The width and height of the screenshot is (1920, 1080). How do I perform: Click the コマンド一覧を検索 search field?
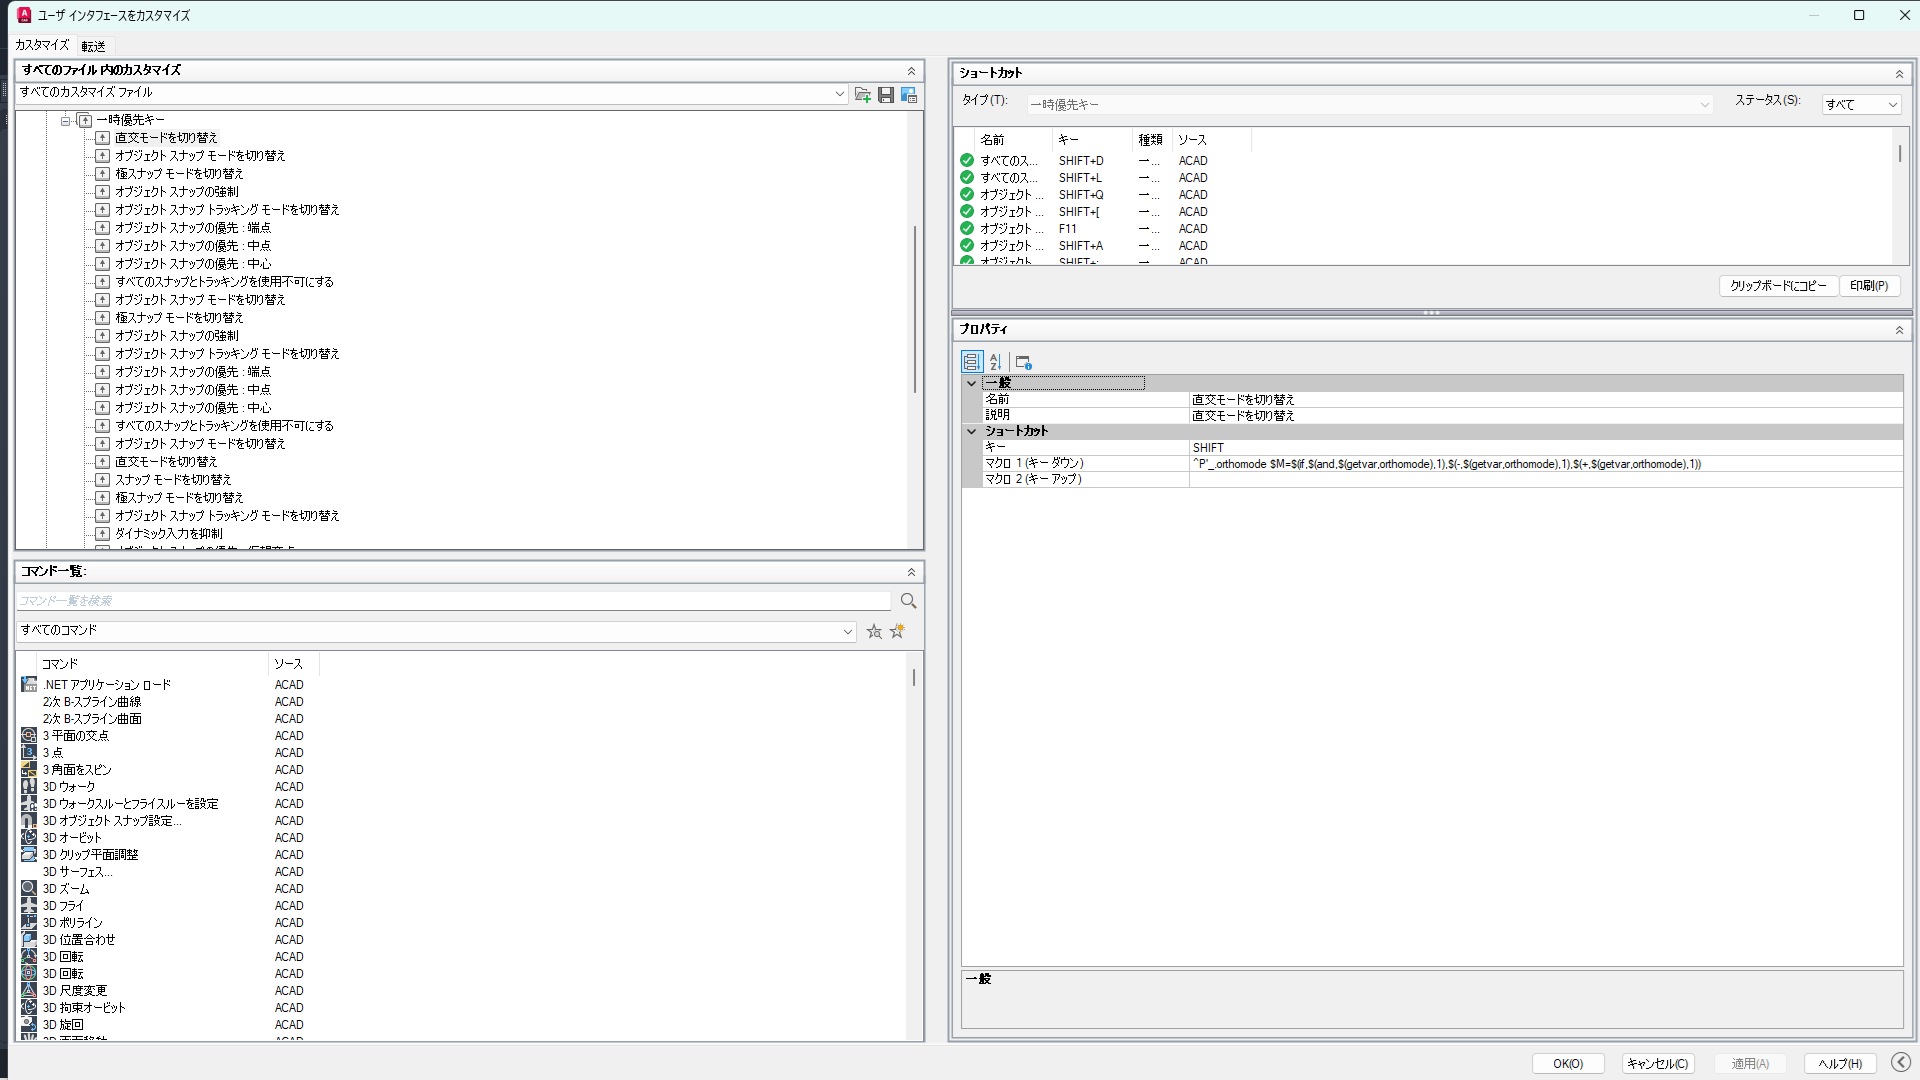(453, 601)
